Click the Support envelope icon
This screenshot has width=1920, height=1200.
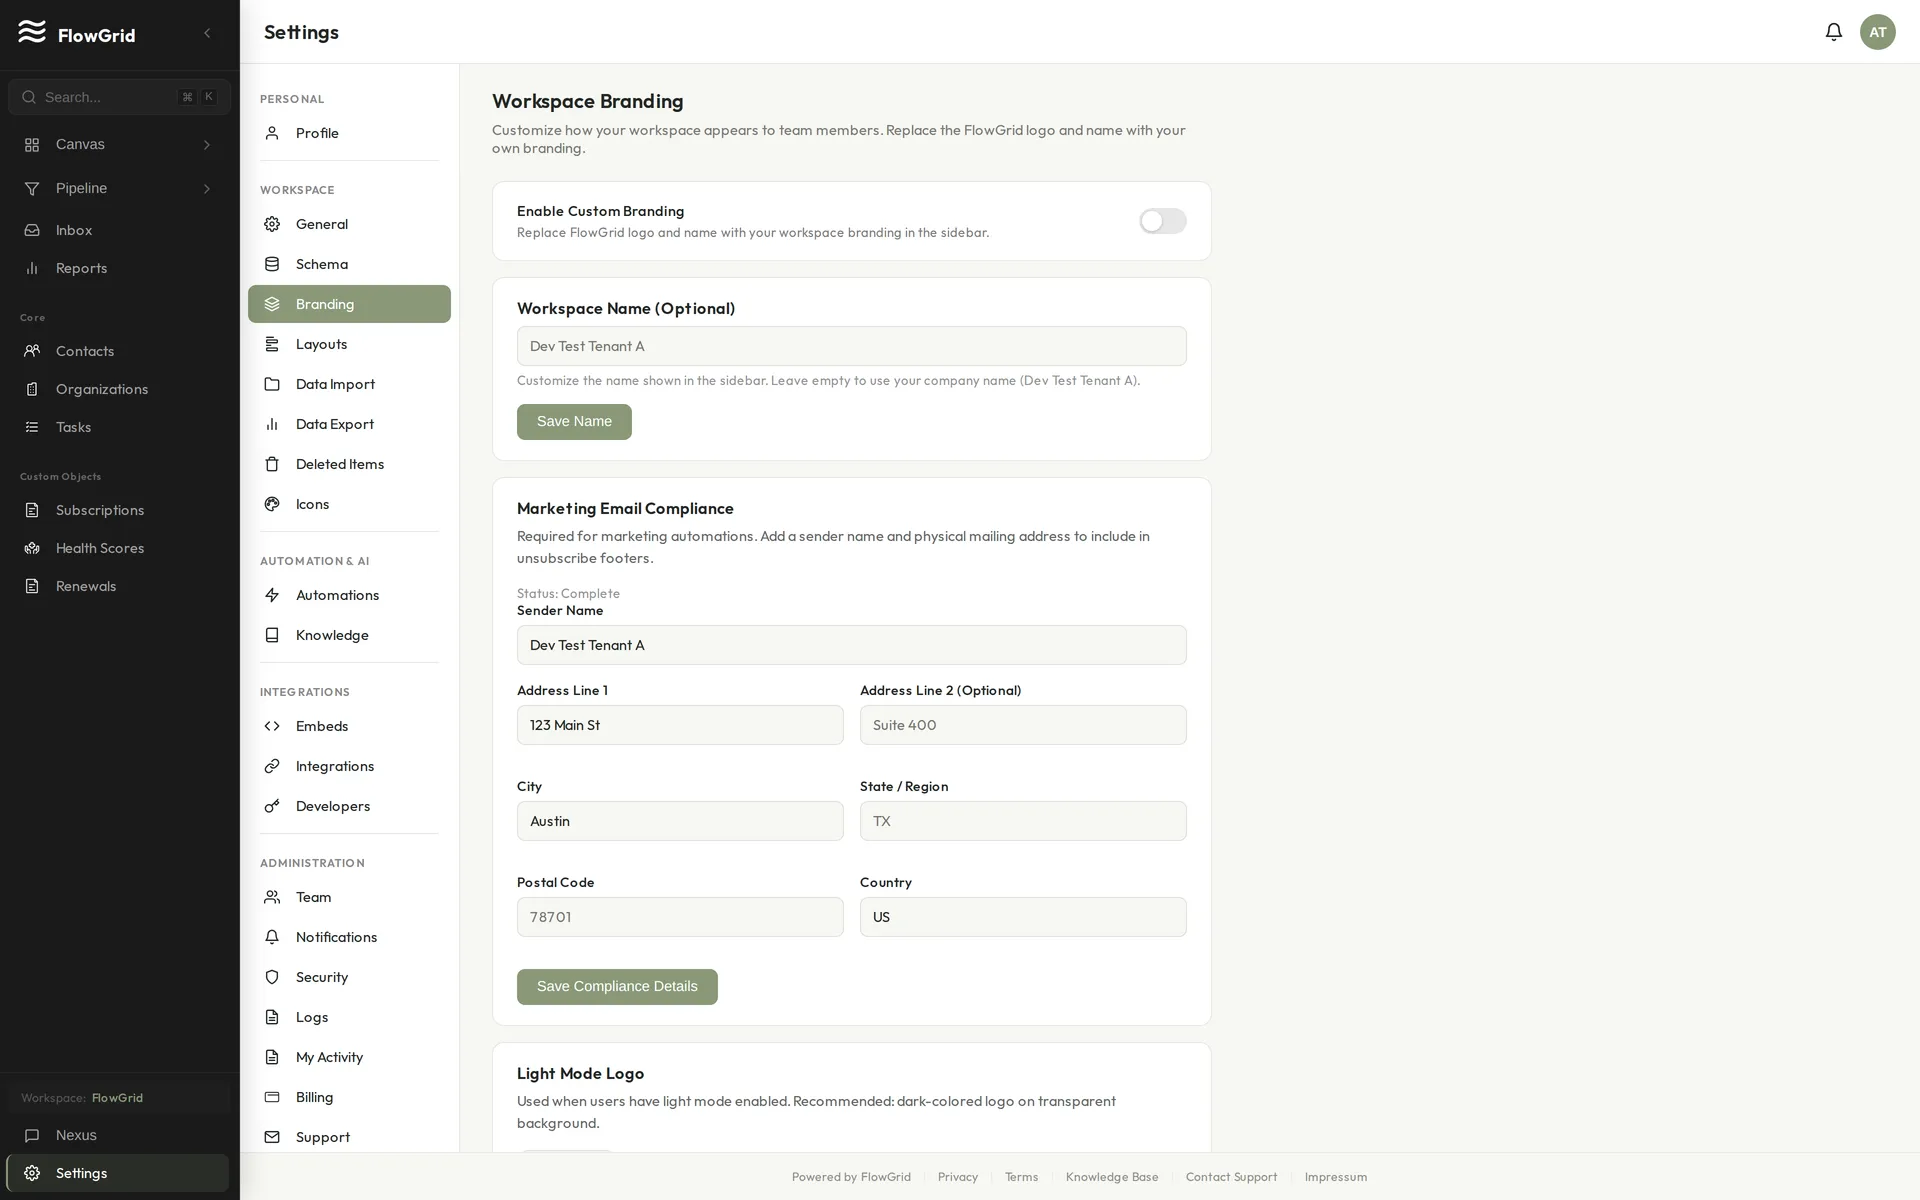pos(272,1137)
